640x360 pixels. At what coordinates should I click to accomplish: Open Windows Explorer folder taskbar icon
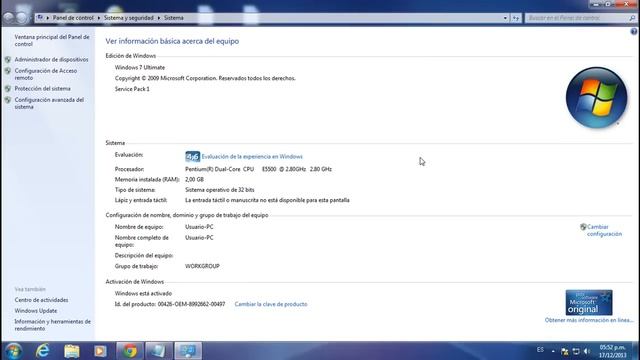[x=71, y=351]
